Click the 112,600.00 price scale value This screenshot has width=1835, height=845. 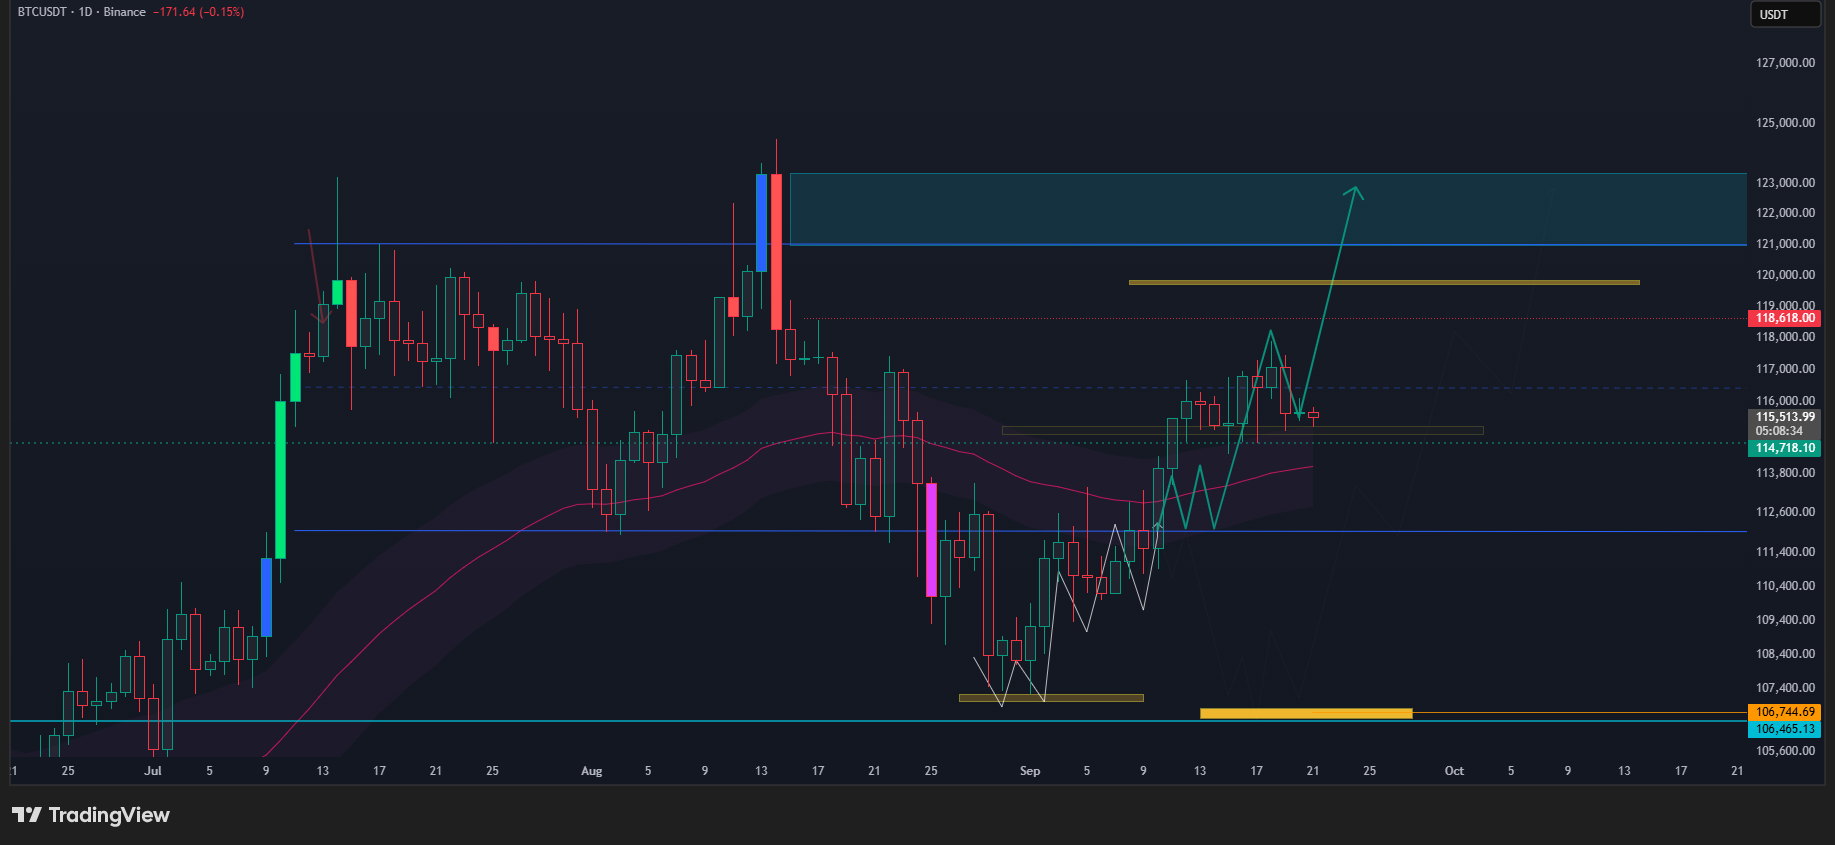coord(1785,512)
